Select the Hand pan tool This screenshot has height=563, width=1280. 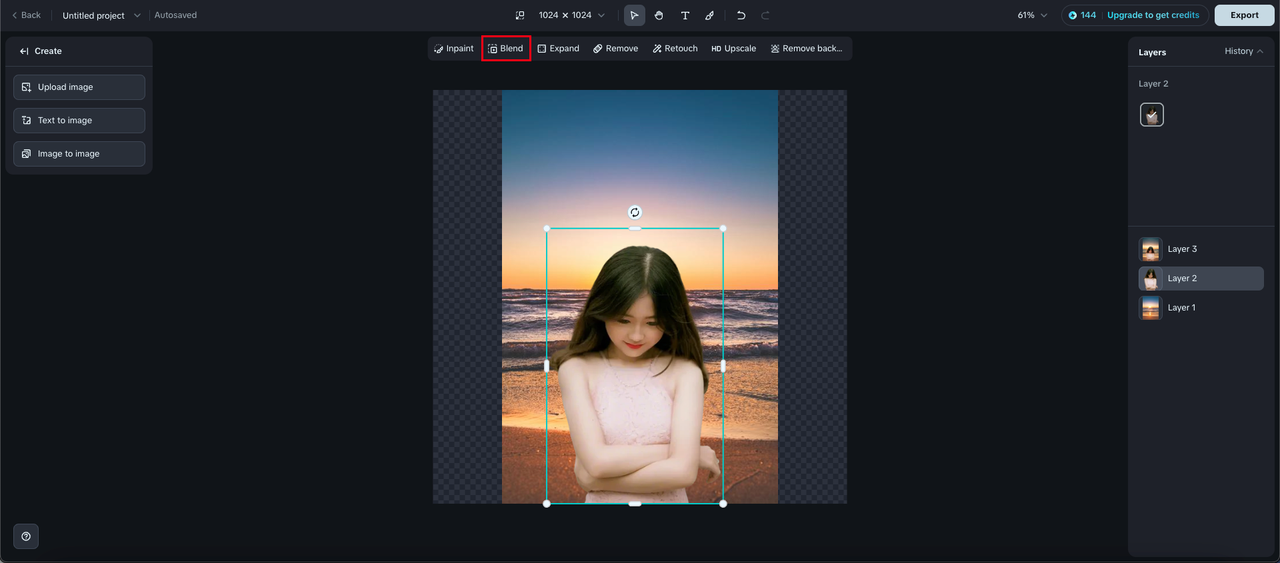(659, 15)
